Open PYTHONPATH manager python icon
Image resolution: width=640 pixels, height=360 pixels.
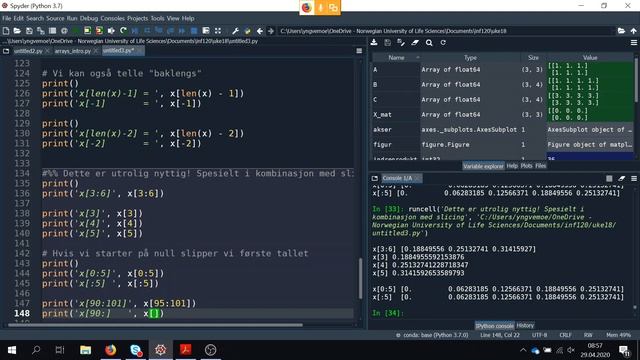pyautogui.click(x=247, y=31)
